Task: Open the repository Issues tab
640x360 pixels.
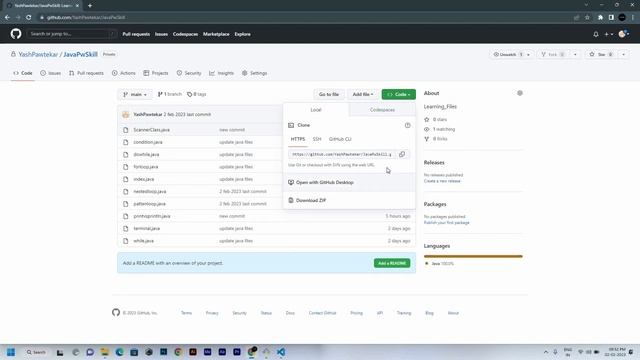Action: click(51, 73)
